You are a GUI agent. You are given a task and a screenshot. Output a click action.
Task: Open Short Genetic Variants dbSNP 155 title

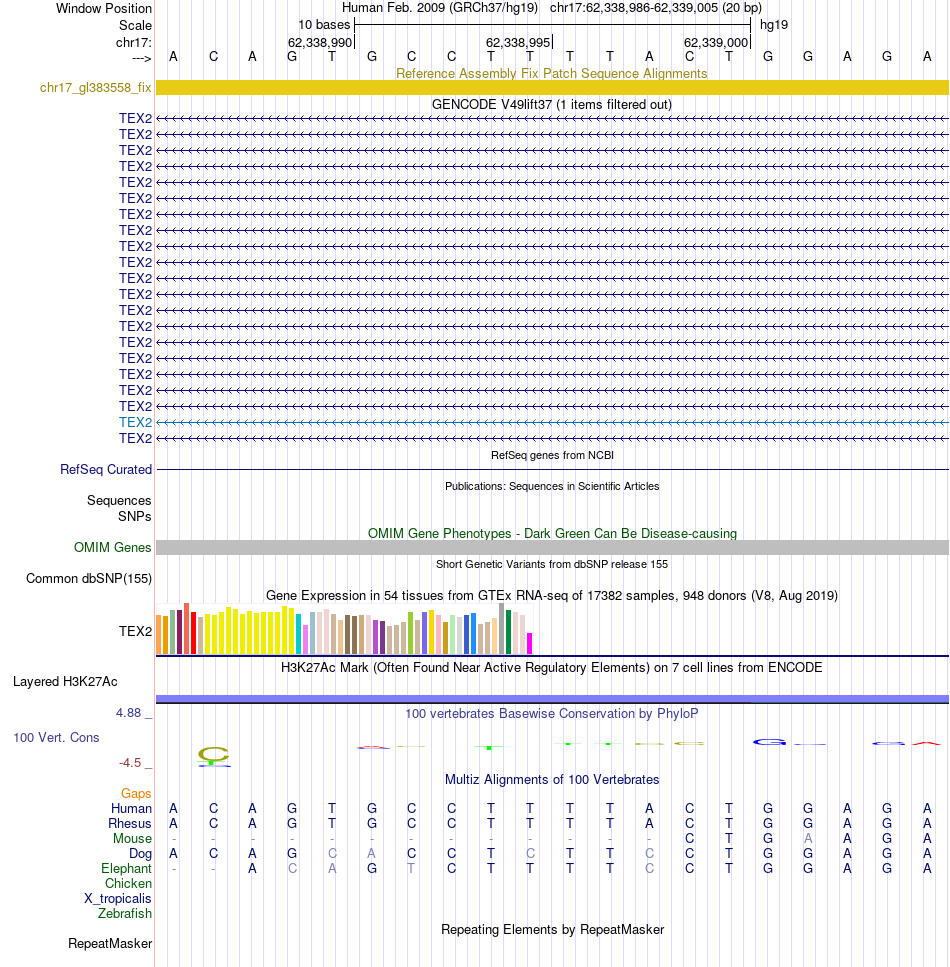pos(551,564)
